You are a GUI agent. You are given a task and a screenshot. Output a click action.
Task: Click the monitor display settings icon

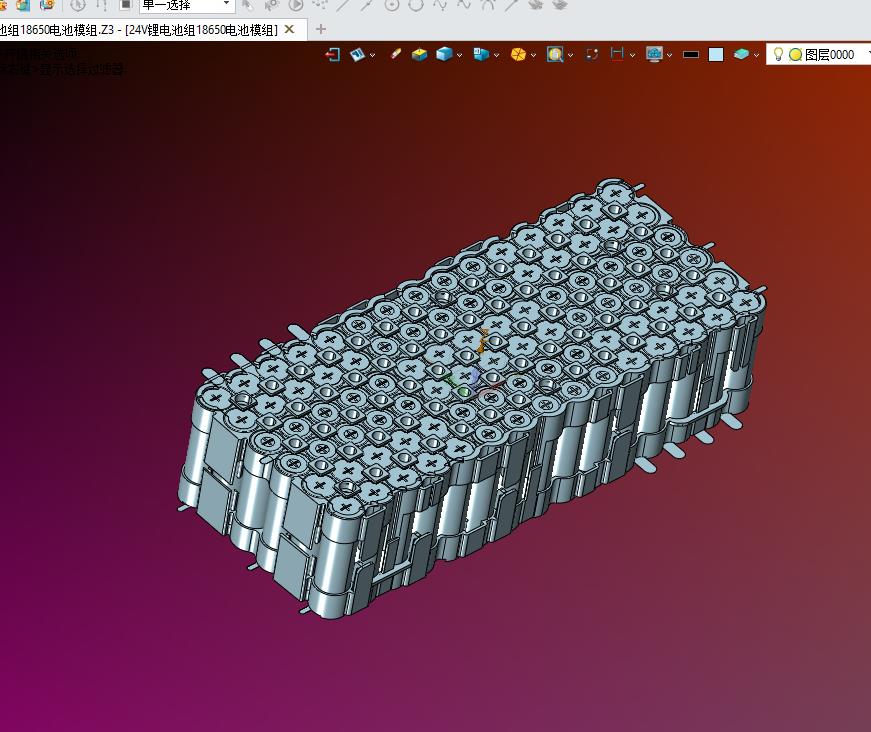(x=654, y=54)
